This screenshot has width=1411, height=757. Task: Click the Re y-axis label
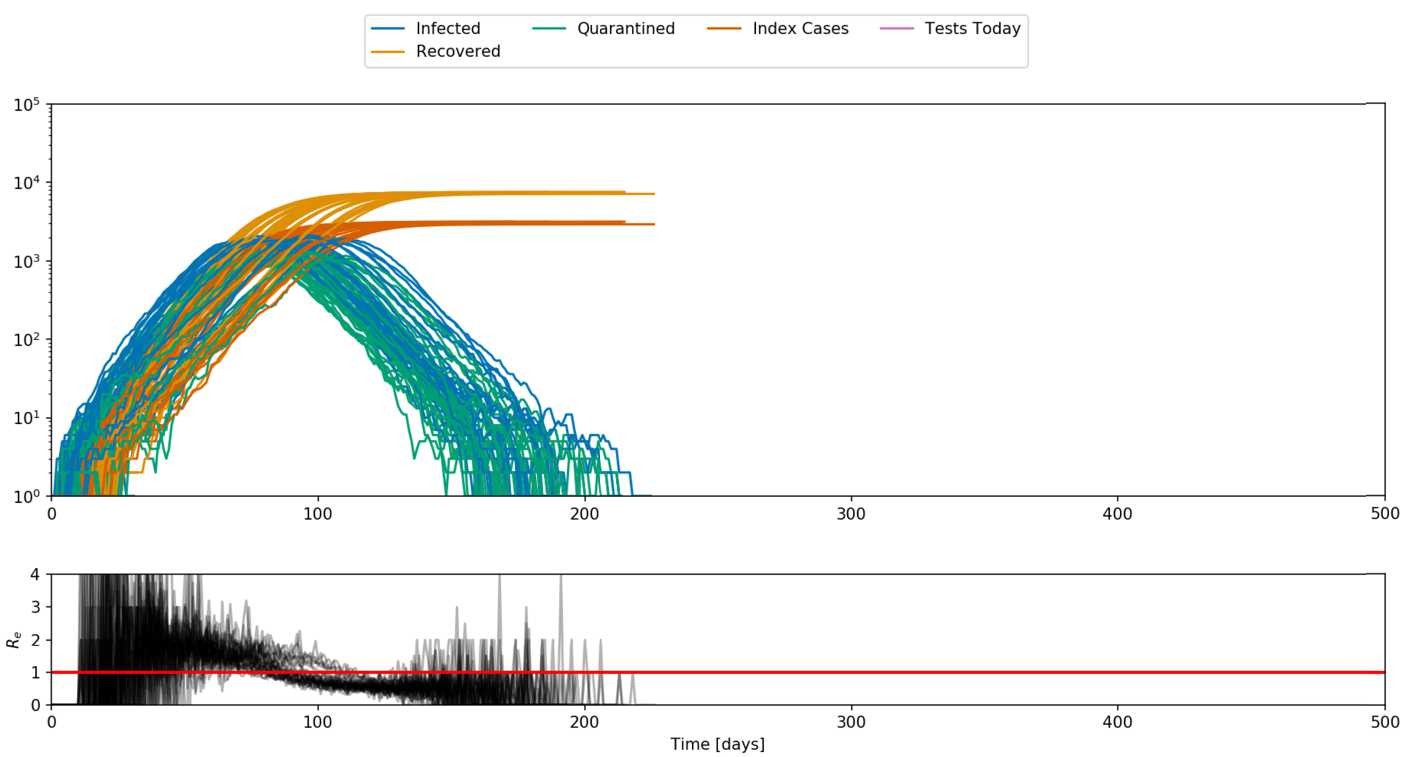tap(12, 640)
